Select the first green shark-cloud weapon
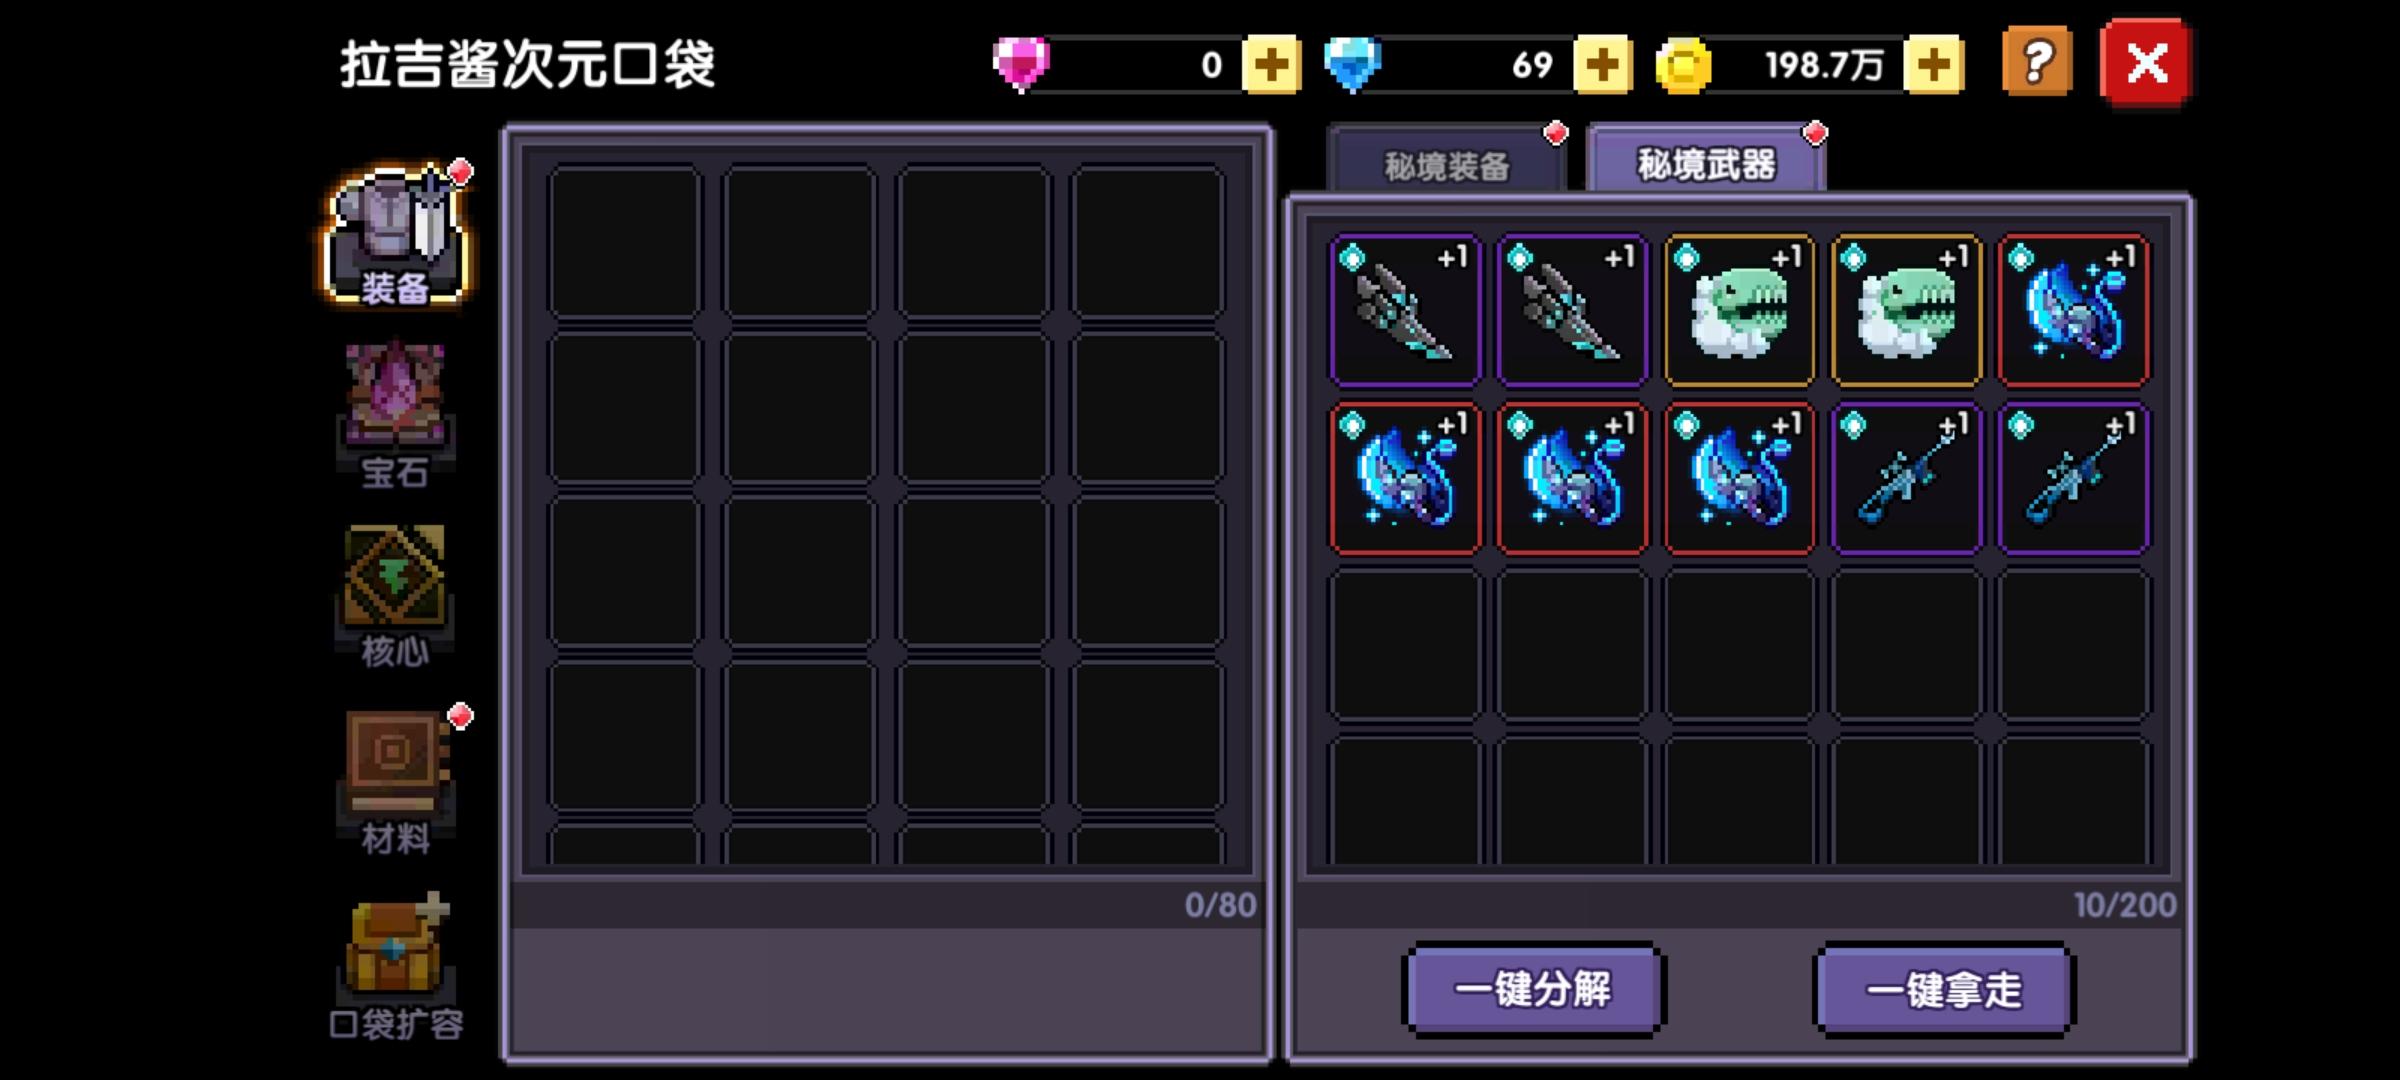The image size is (2400, 1080). pyautogui.click(x=1739, y=310)
